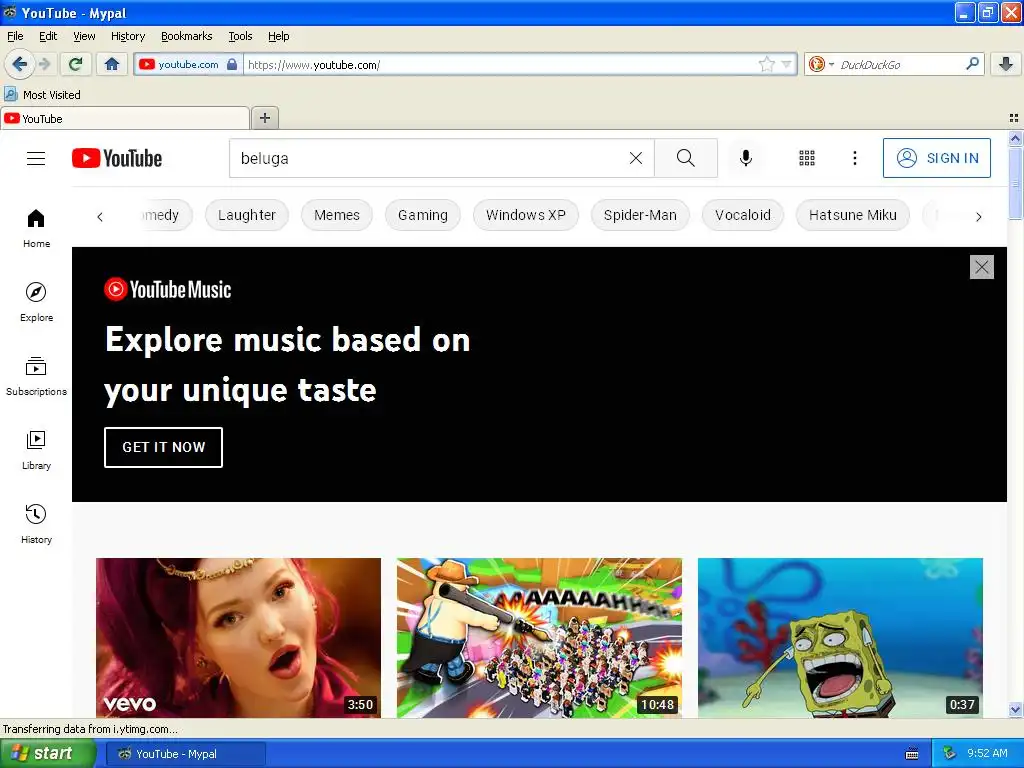Click the site padlock security icon
Image resolution: width=1024 pixels, height=768 pixels.
(232, 64)
